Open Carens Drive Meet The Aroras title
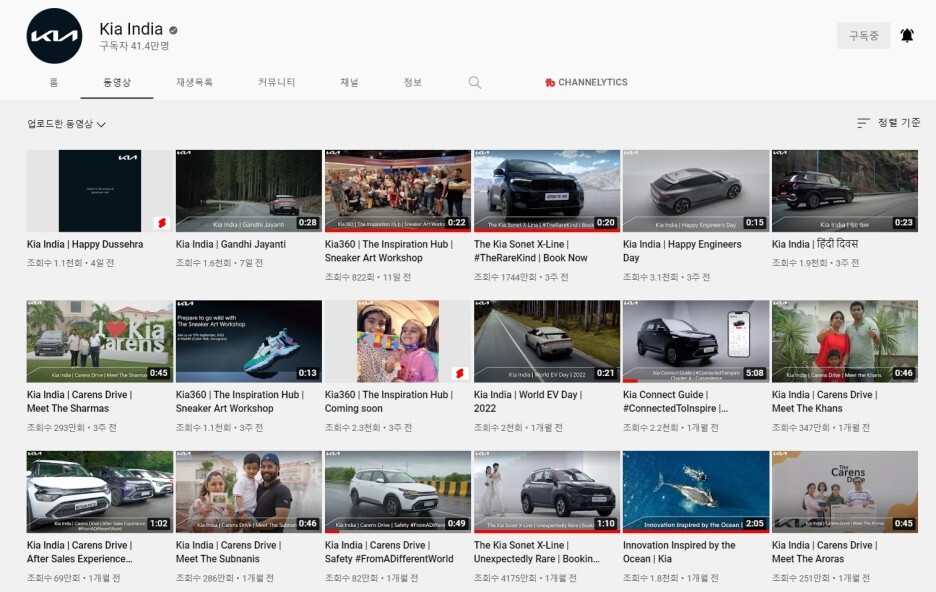Viewport: 936px width, 592px height. 824,552
